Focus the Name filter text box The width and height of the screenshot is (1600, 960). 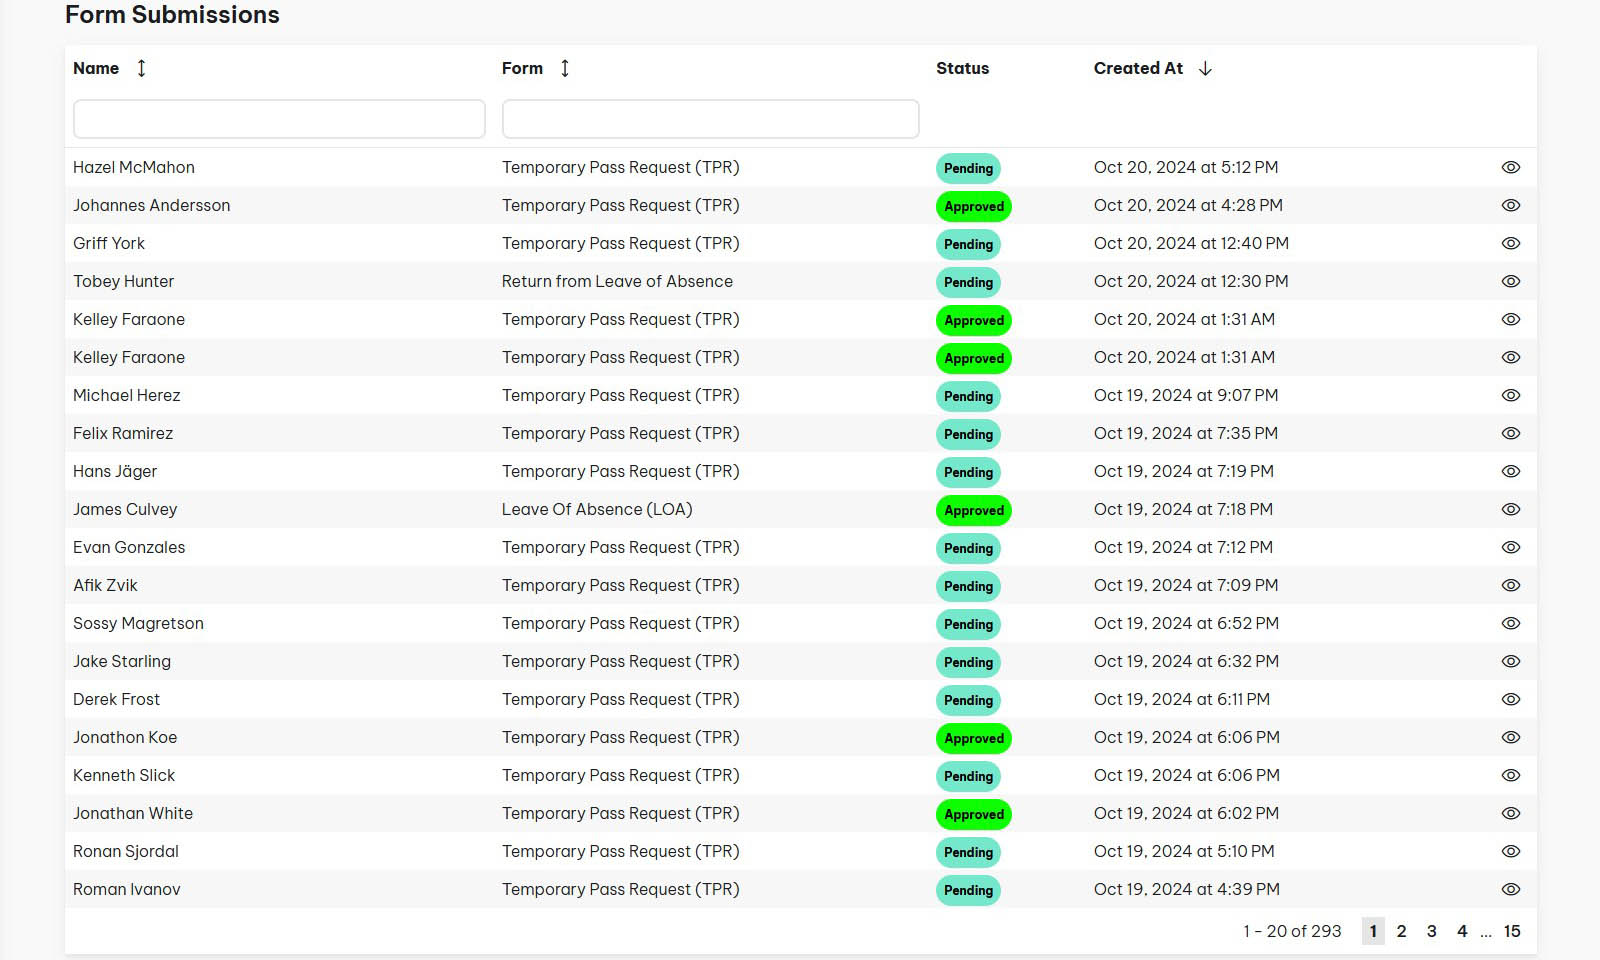coord(279,119)
